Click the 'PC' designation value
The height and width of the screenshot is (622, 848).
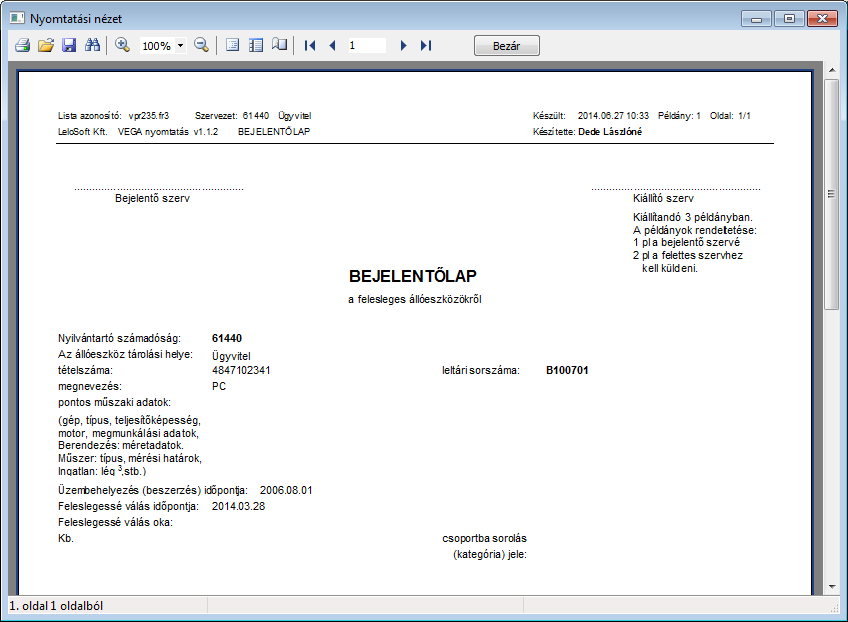click(219, 387)
